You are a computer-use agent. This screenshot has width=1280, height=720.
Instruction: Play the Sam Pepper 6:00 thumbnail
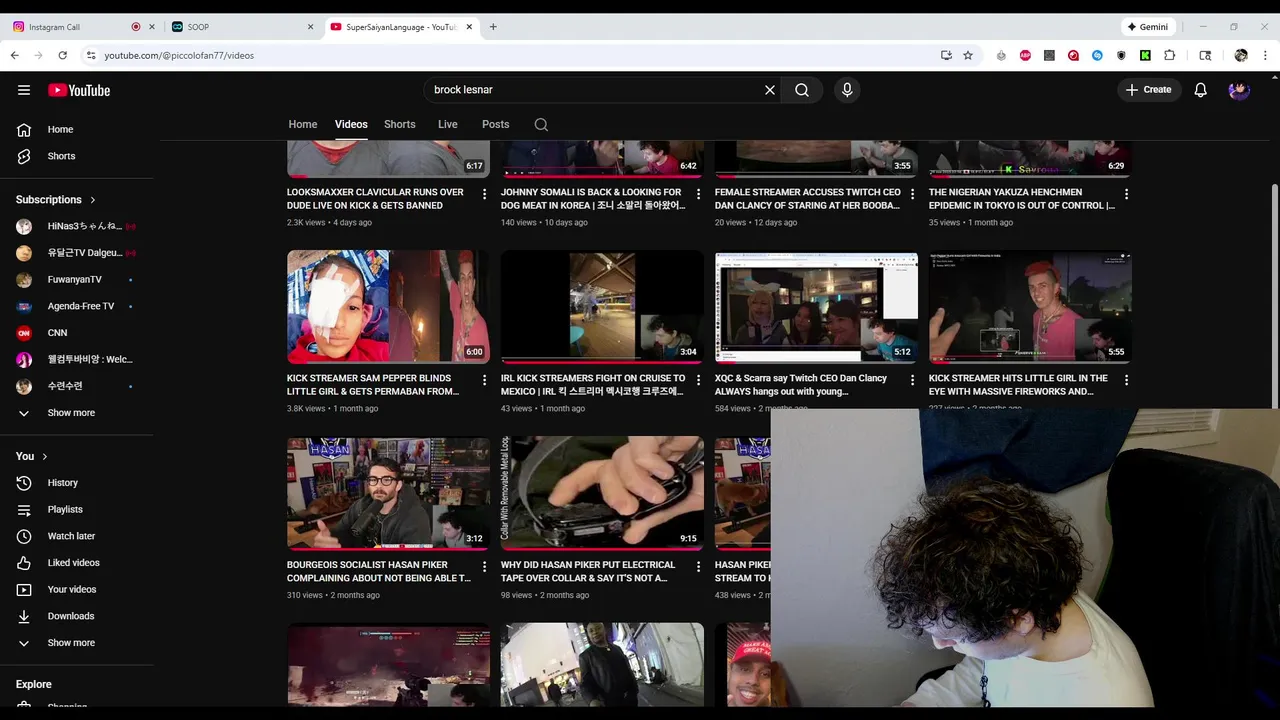(388, 306)
